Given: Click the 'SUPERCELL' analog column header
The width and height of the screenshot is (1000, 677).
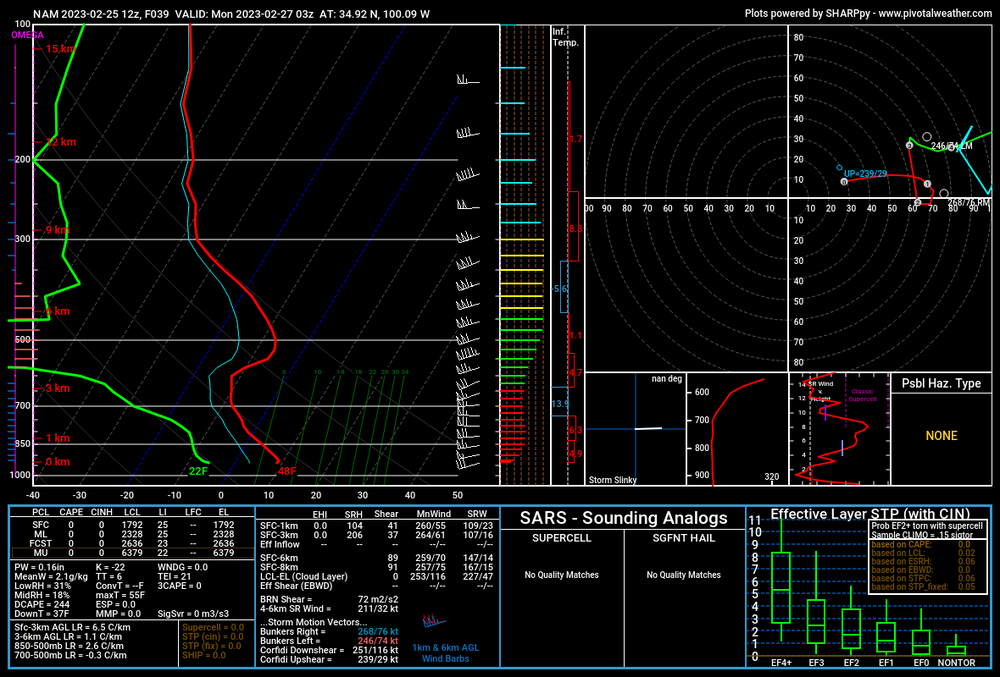Looking at the screenshot, I should (x=562, y=538).
